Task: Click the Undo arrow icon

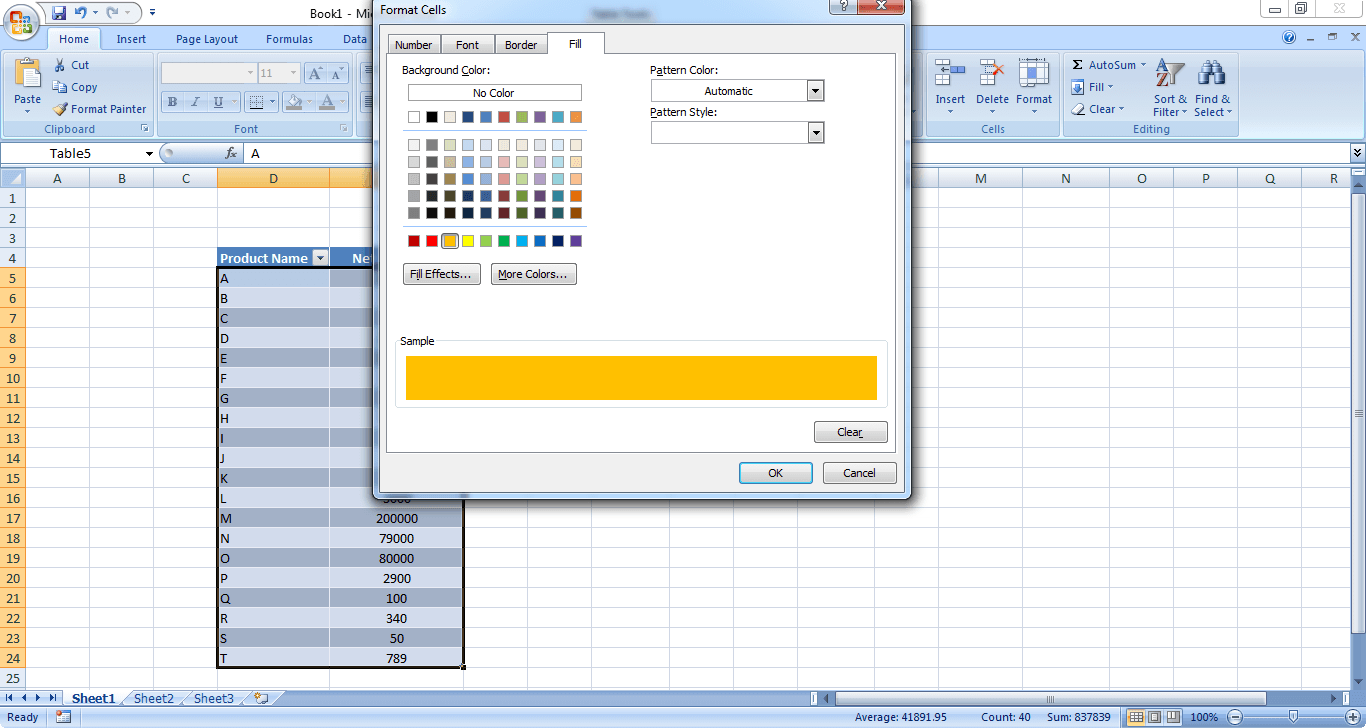Action: (81, 13)
